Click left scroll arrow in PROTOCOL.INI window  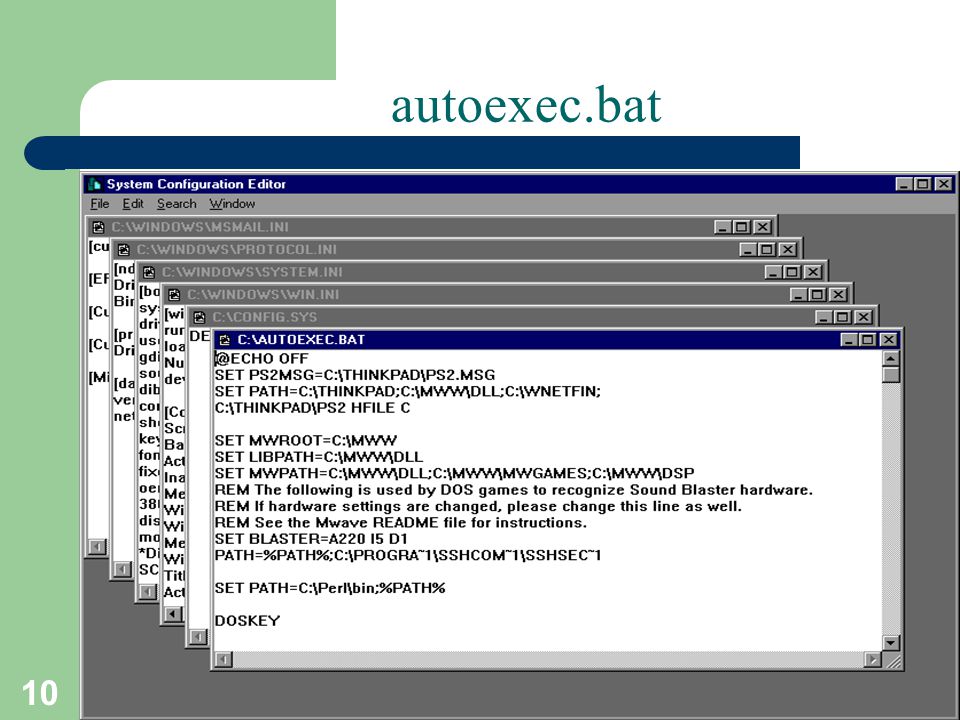pos(122,569)
